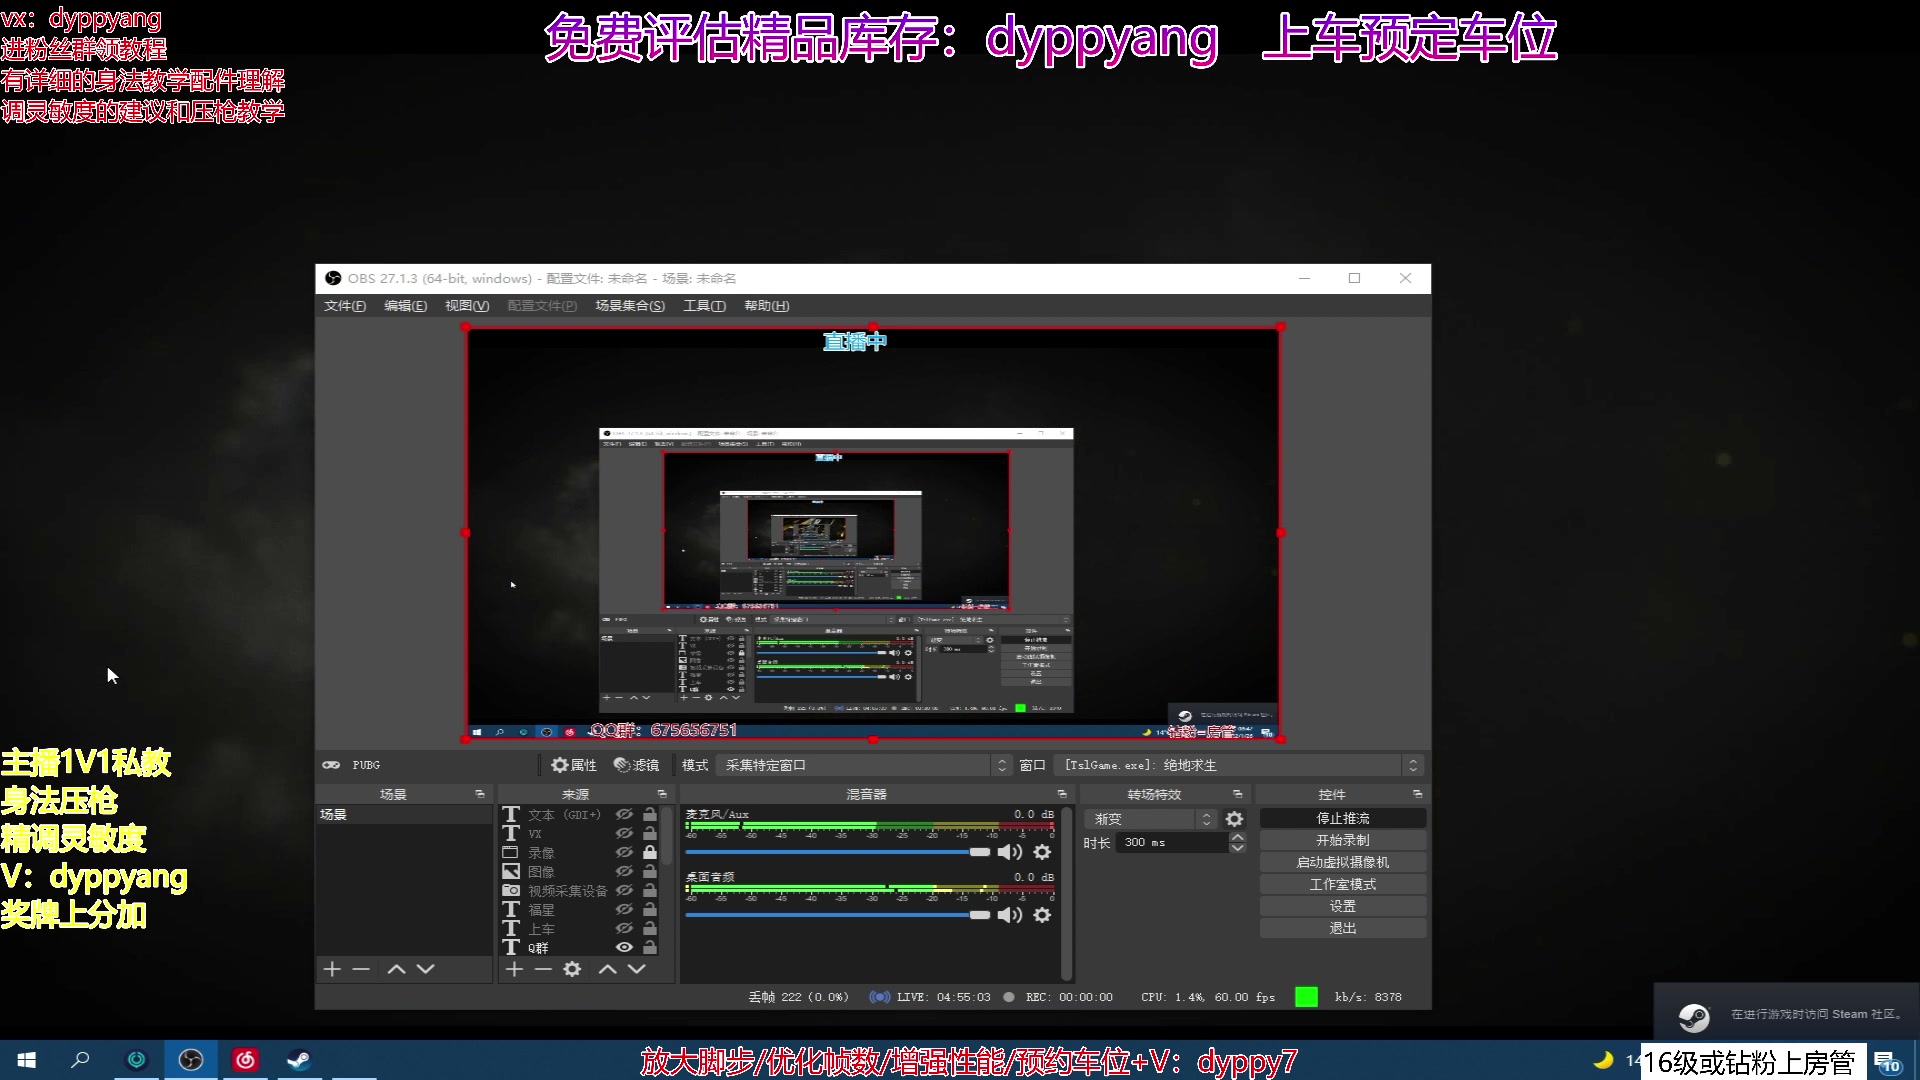Show the 录像 source eye icon
The width and height of the screenshot is (1920, 1080).
[x=624, y=852]
